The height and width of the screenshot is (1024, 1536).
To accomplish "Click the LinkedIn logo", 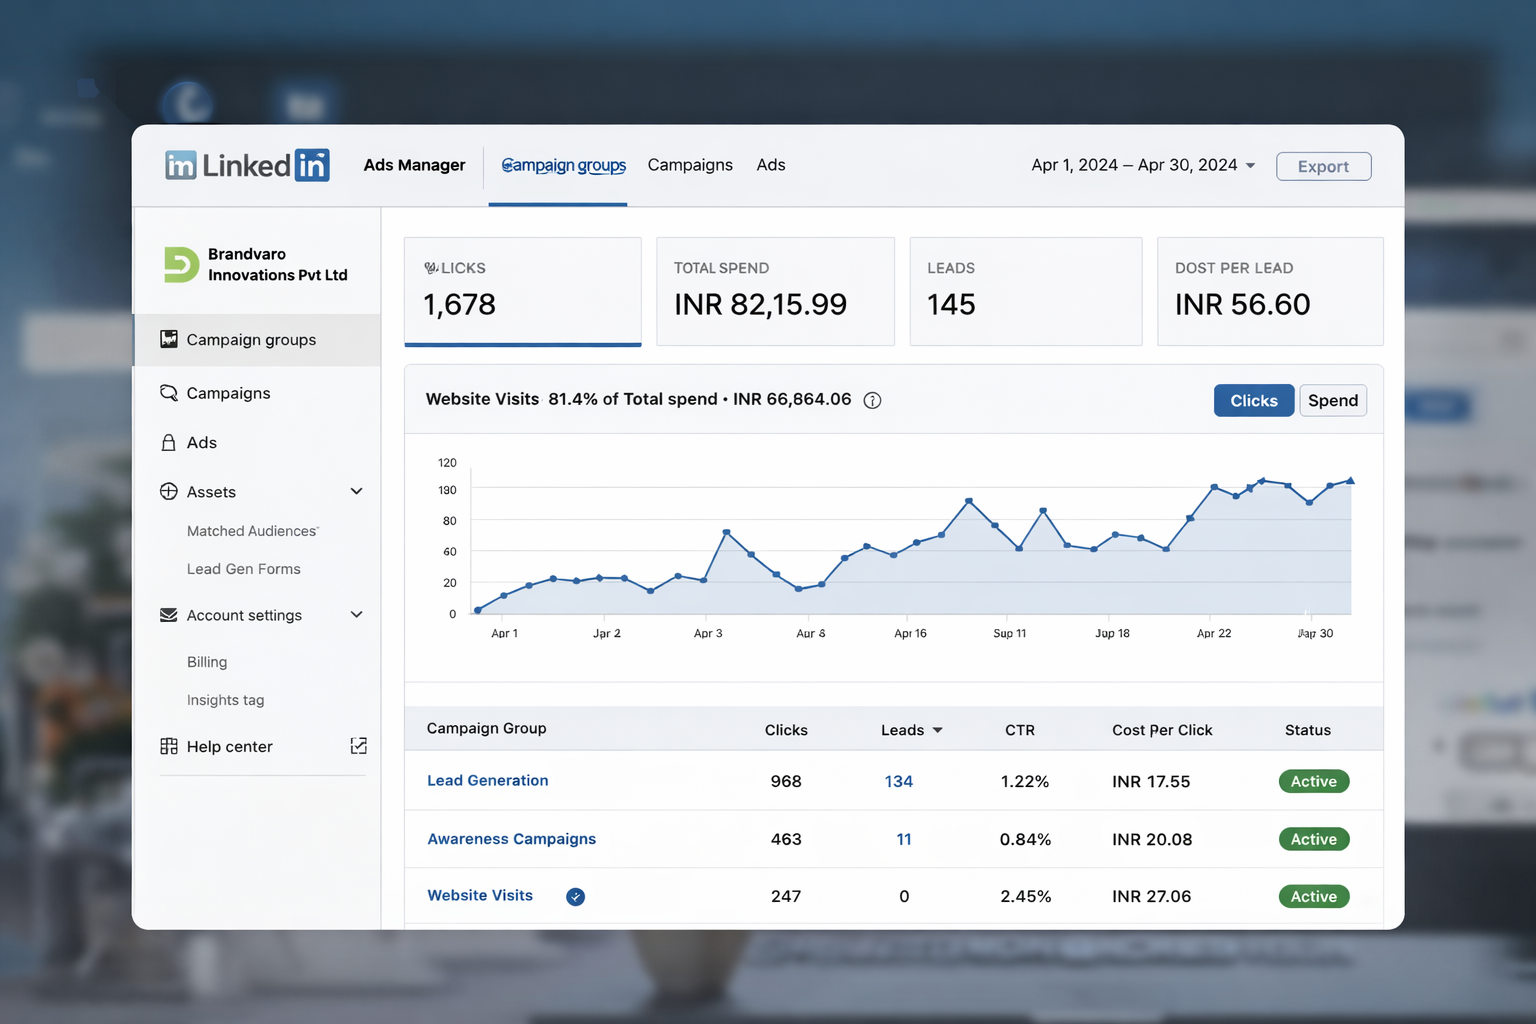I will click(247, 165).
